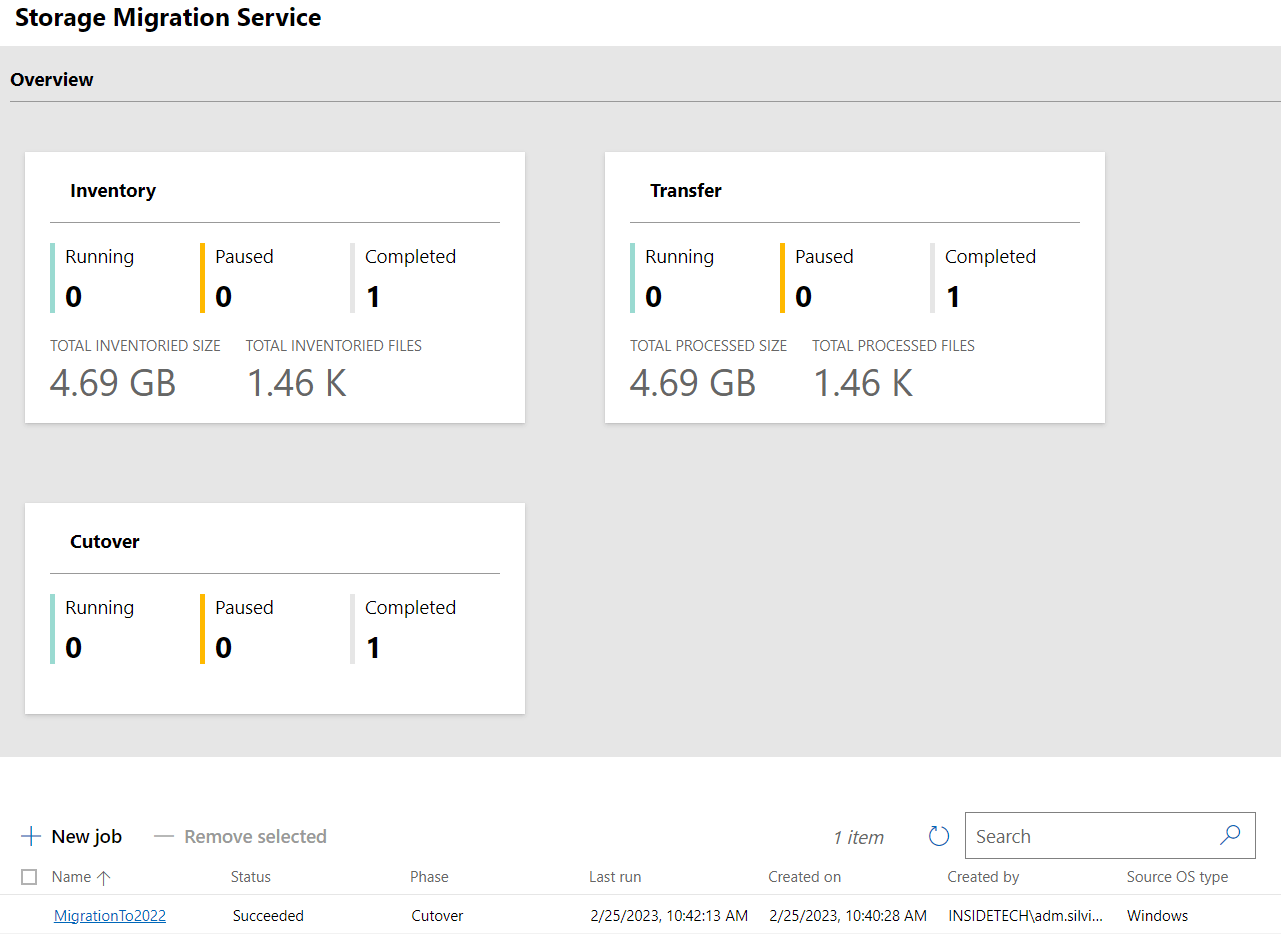Click the sort arrow next to the Name column
This screenshot has height=950, width=1281.
click(x=103, y=877)
